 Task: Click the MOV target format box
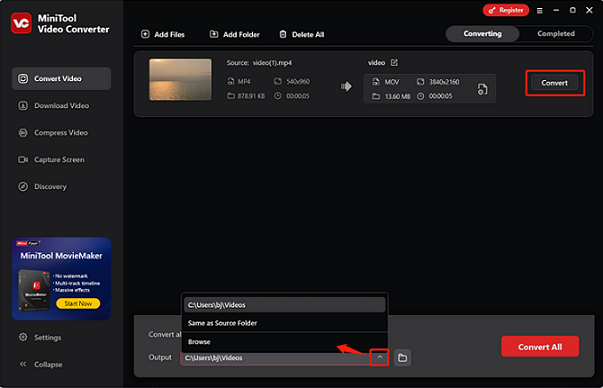pos(430,89)
